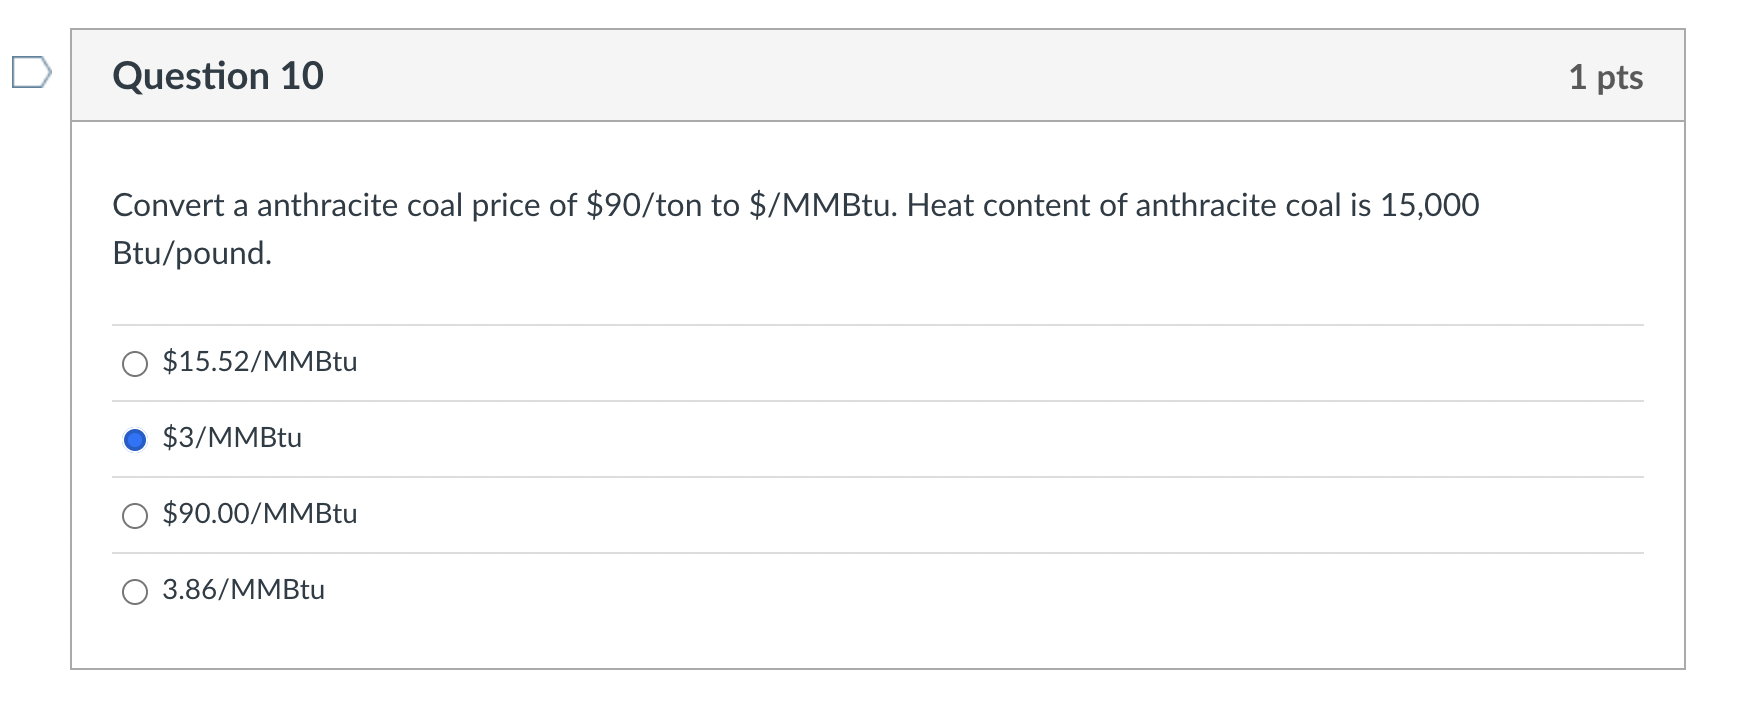The image size is (1744, 720).
Task: Click the $3/MMBtu answer label text
Action: point(232,438)
